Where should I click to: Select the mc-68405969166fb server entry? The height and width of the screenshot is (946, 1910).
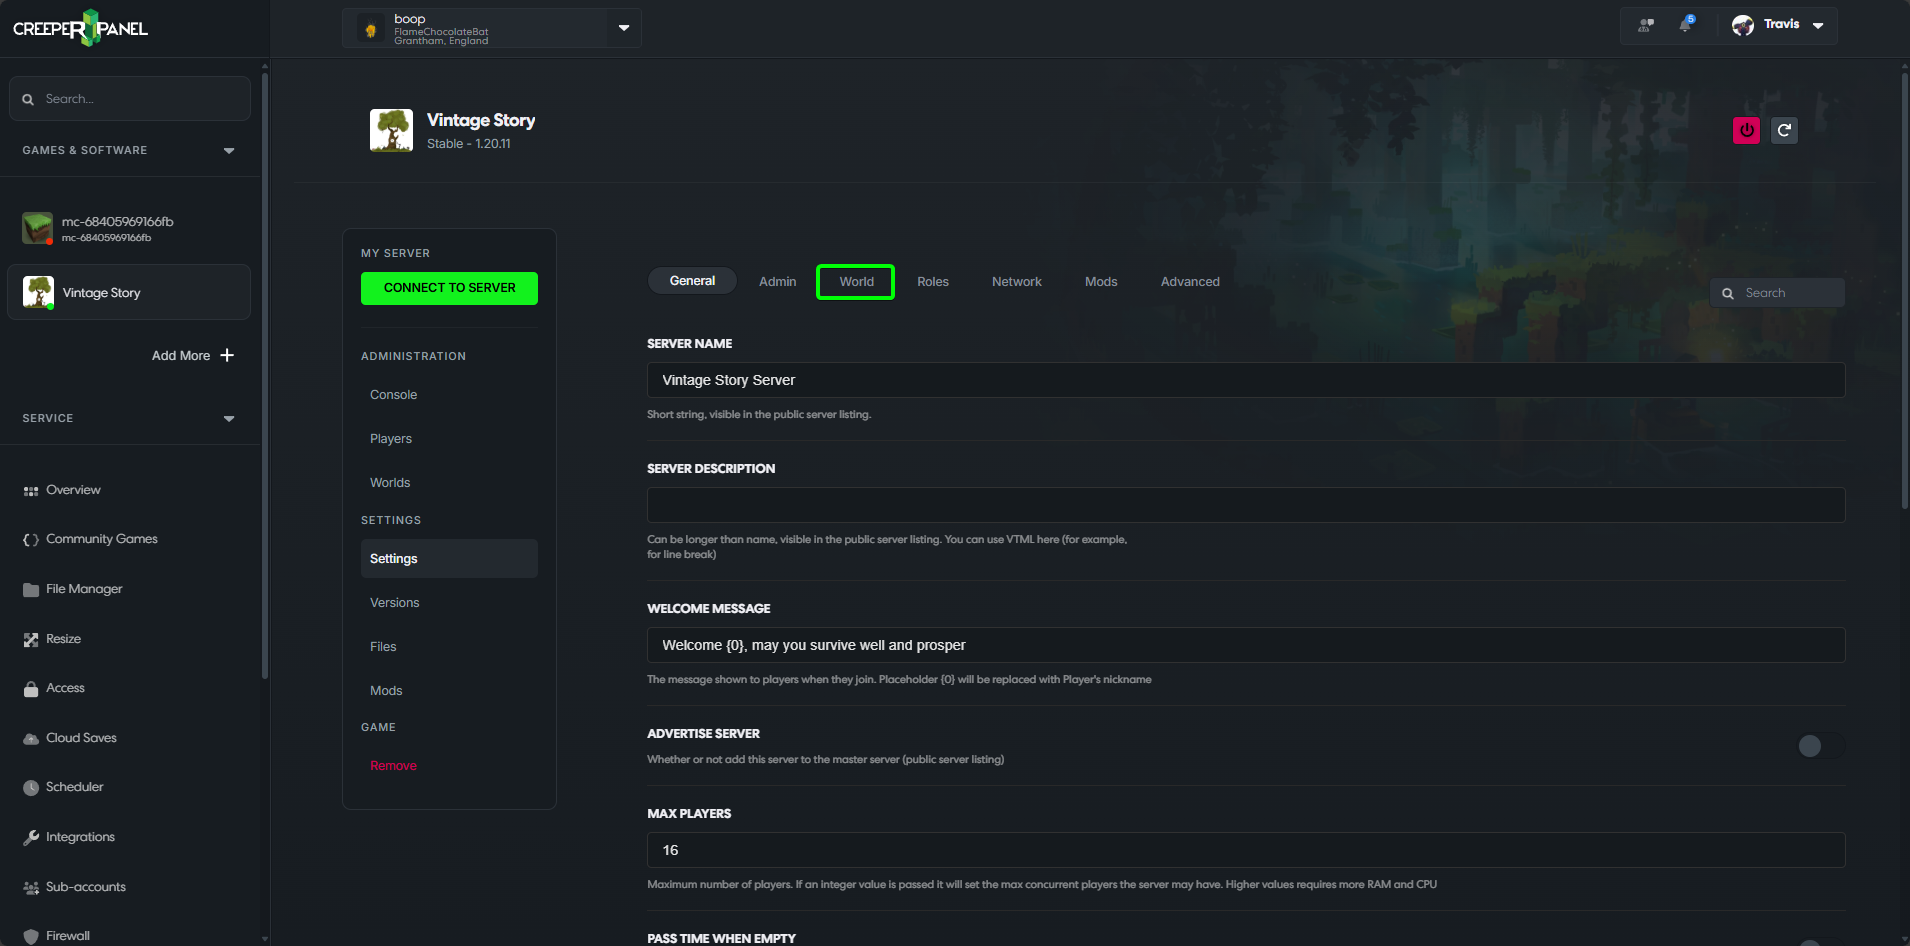129,228
